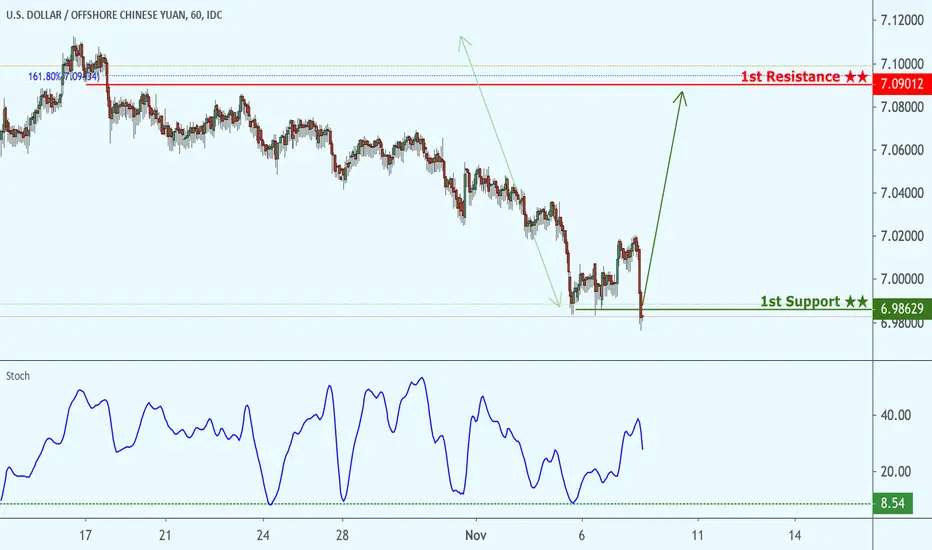The height and width of the screenshot is (550, 932).
Task: Click the green 6.98629 price tag
Action: pos(902,309)
